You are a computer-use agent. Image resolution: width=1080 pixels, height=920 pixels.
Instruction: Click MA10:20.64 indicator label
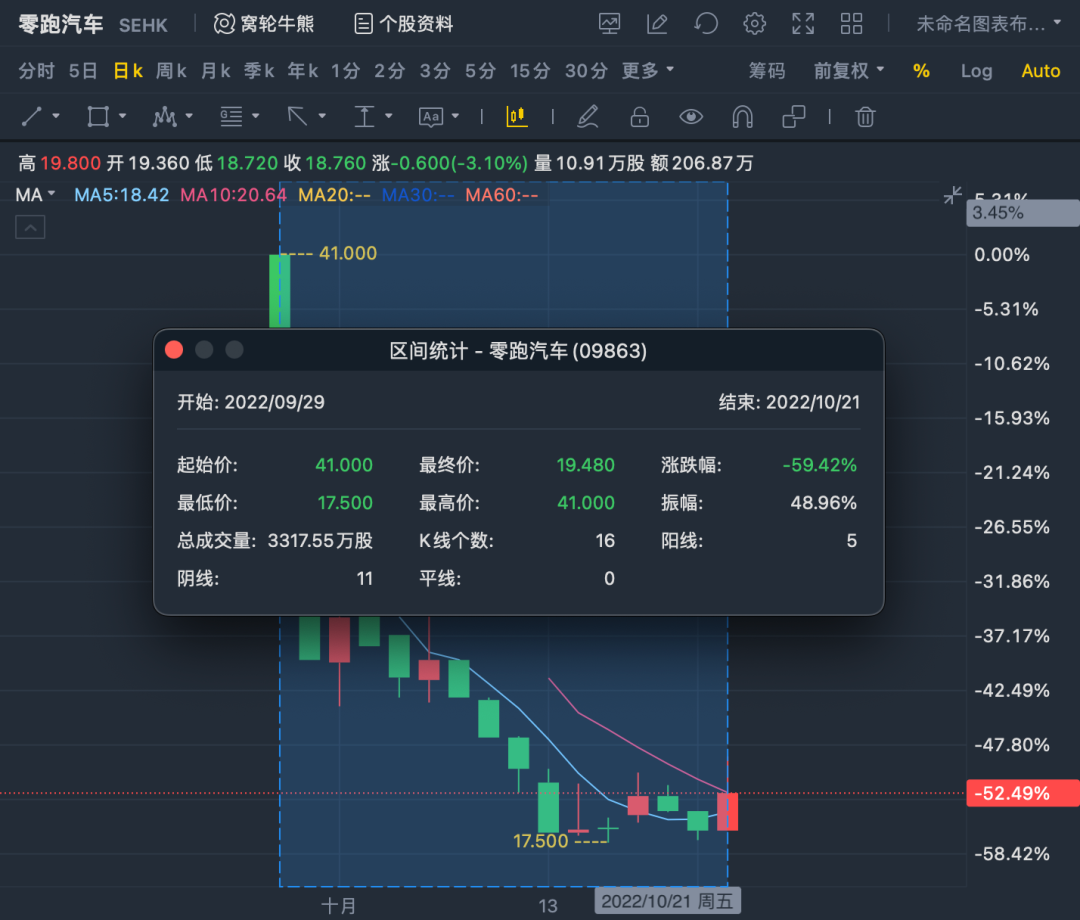(233, 195)
